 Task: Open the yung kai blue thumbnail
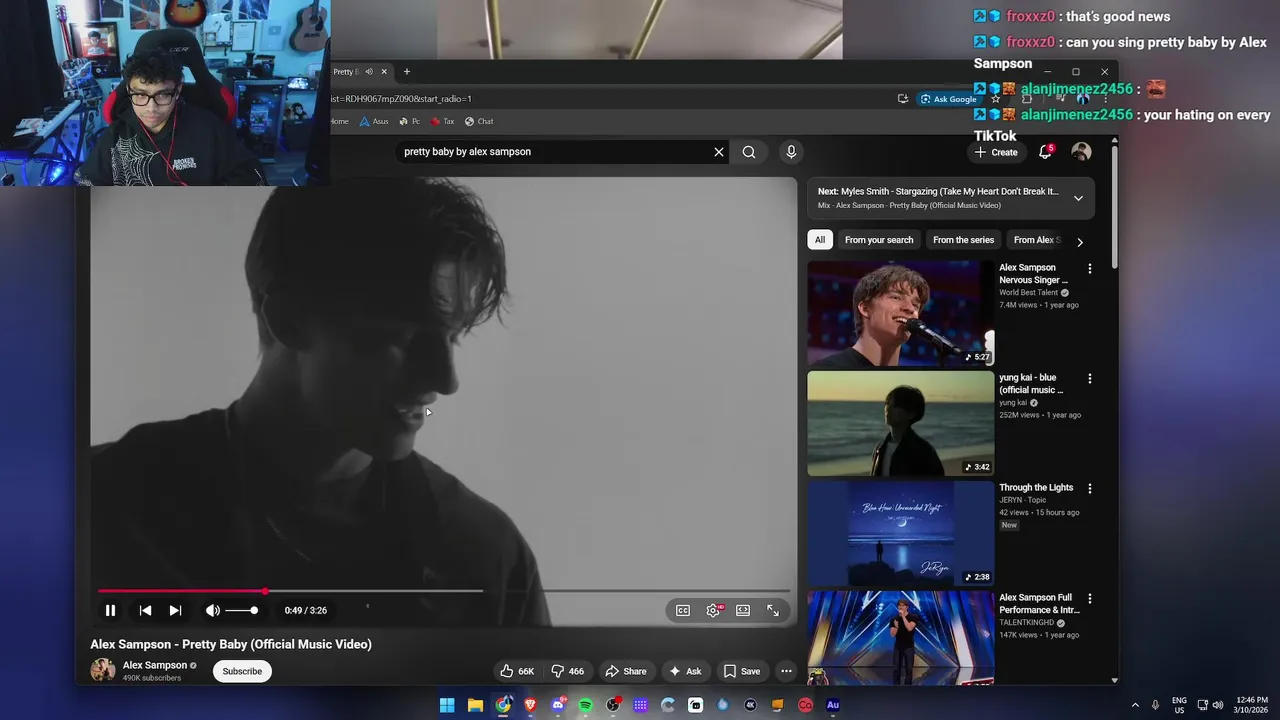pos(901,423)
